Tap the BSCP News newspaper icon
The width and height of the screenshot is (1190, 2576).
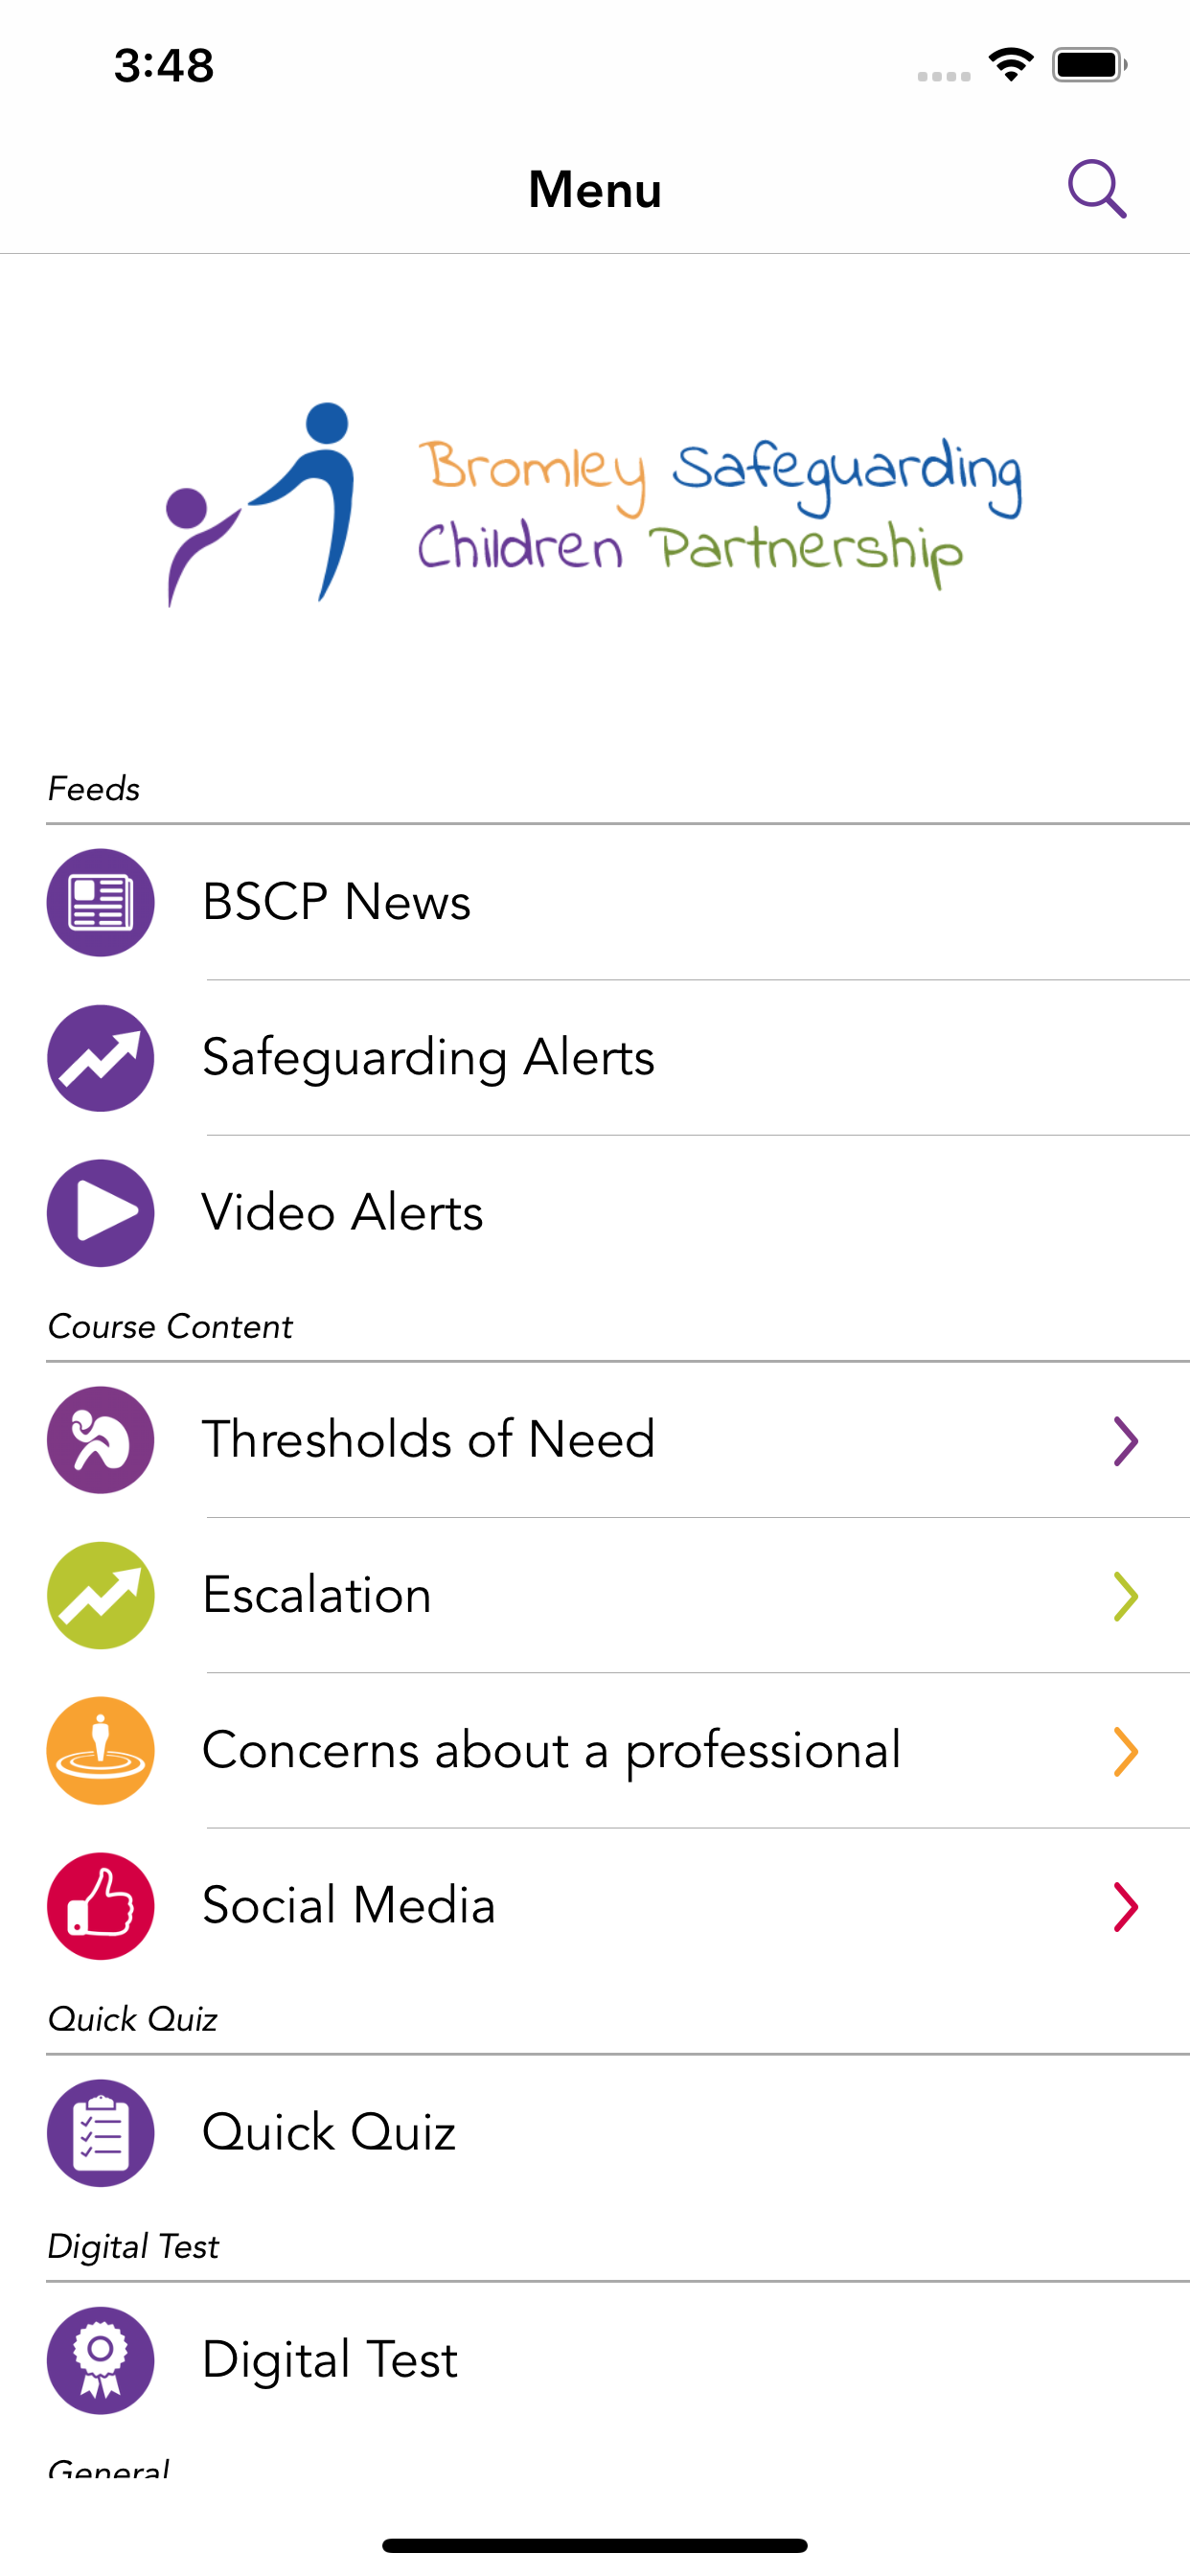click(x=101, y=902)
